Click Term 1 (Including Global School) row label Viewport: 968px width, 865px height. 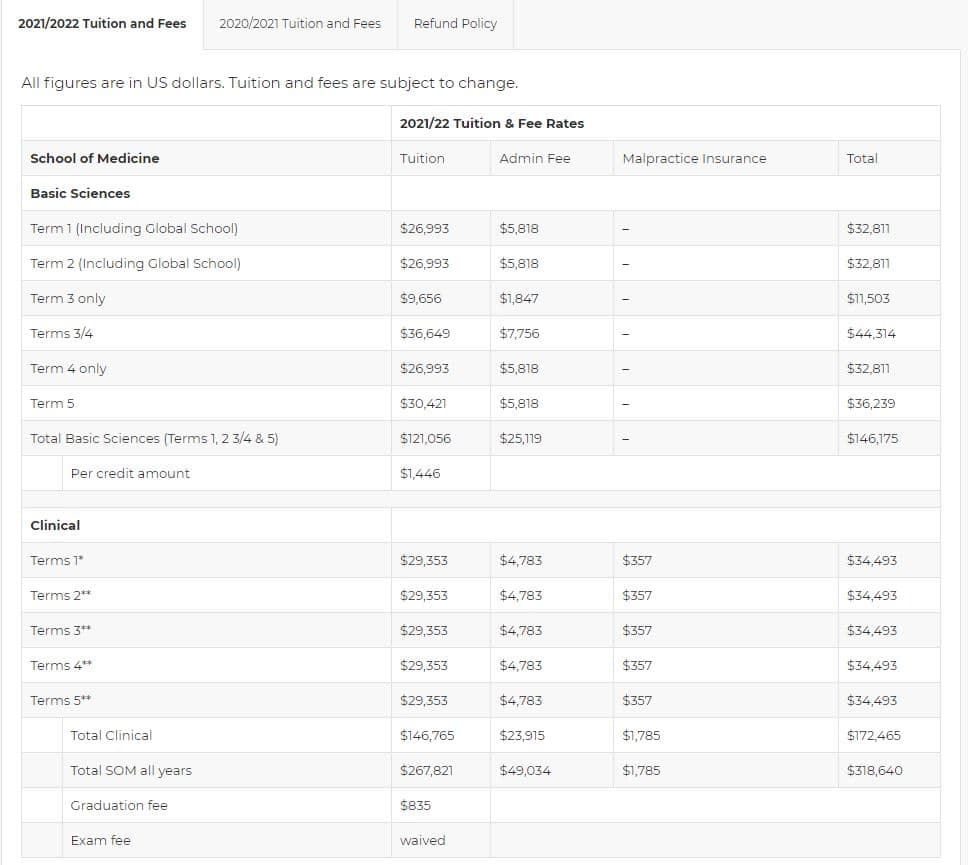134,228
